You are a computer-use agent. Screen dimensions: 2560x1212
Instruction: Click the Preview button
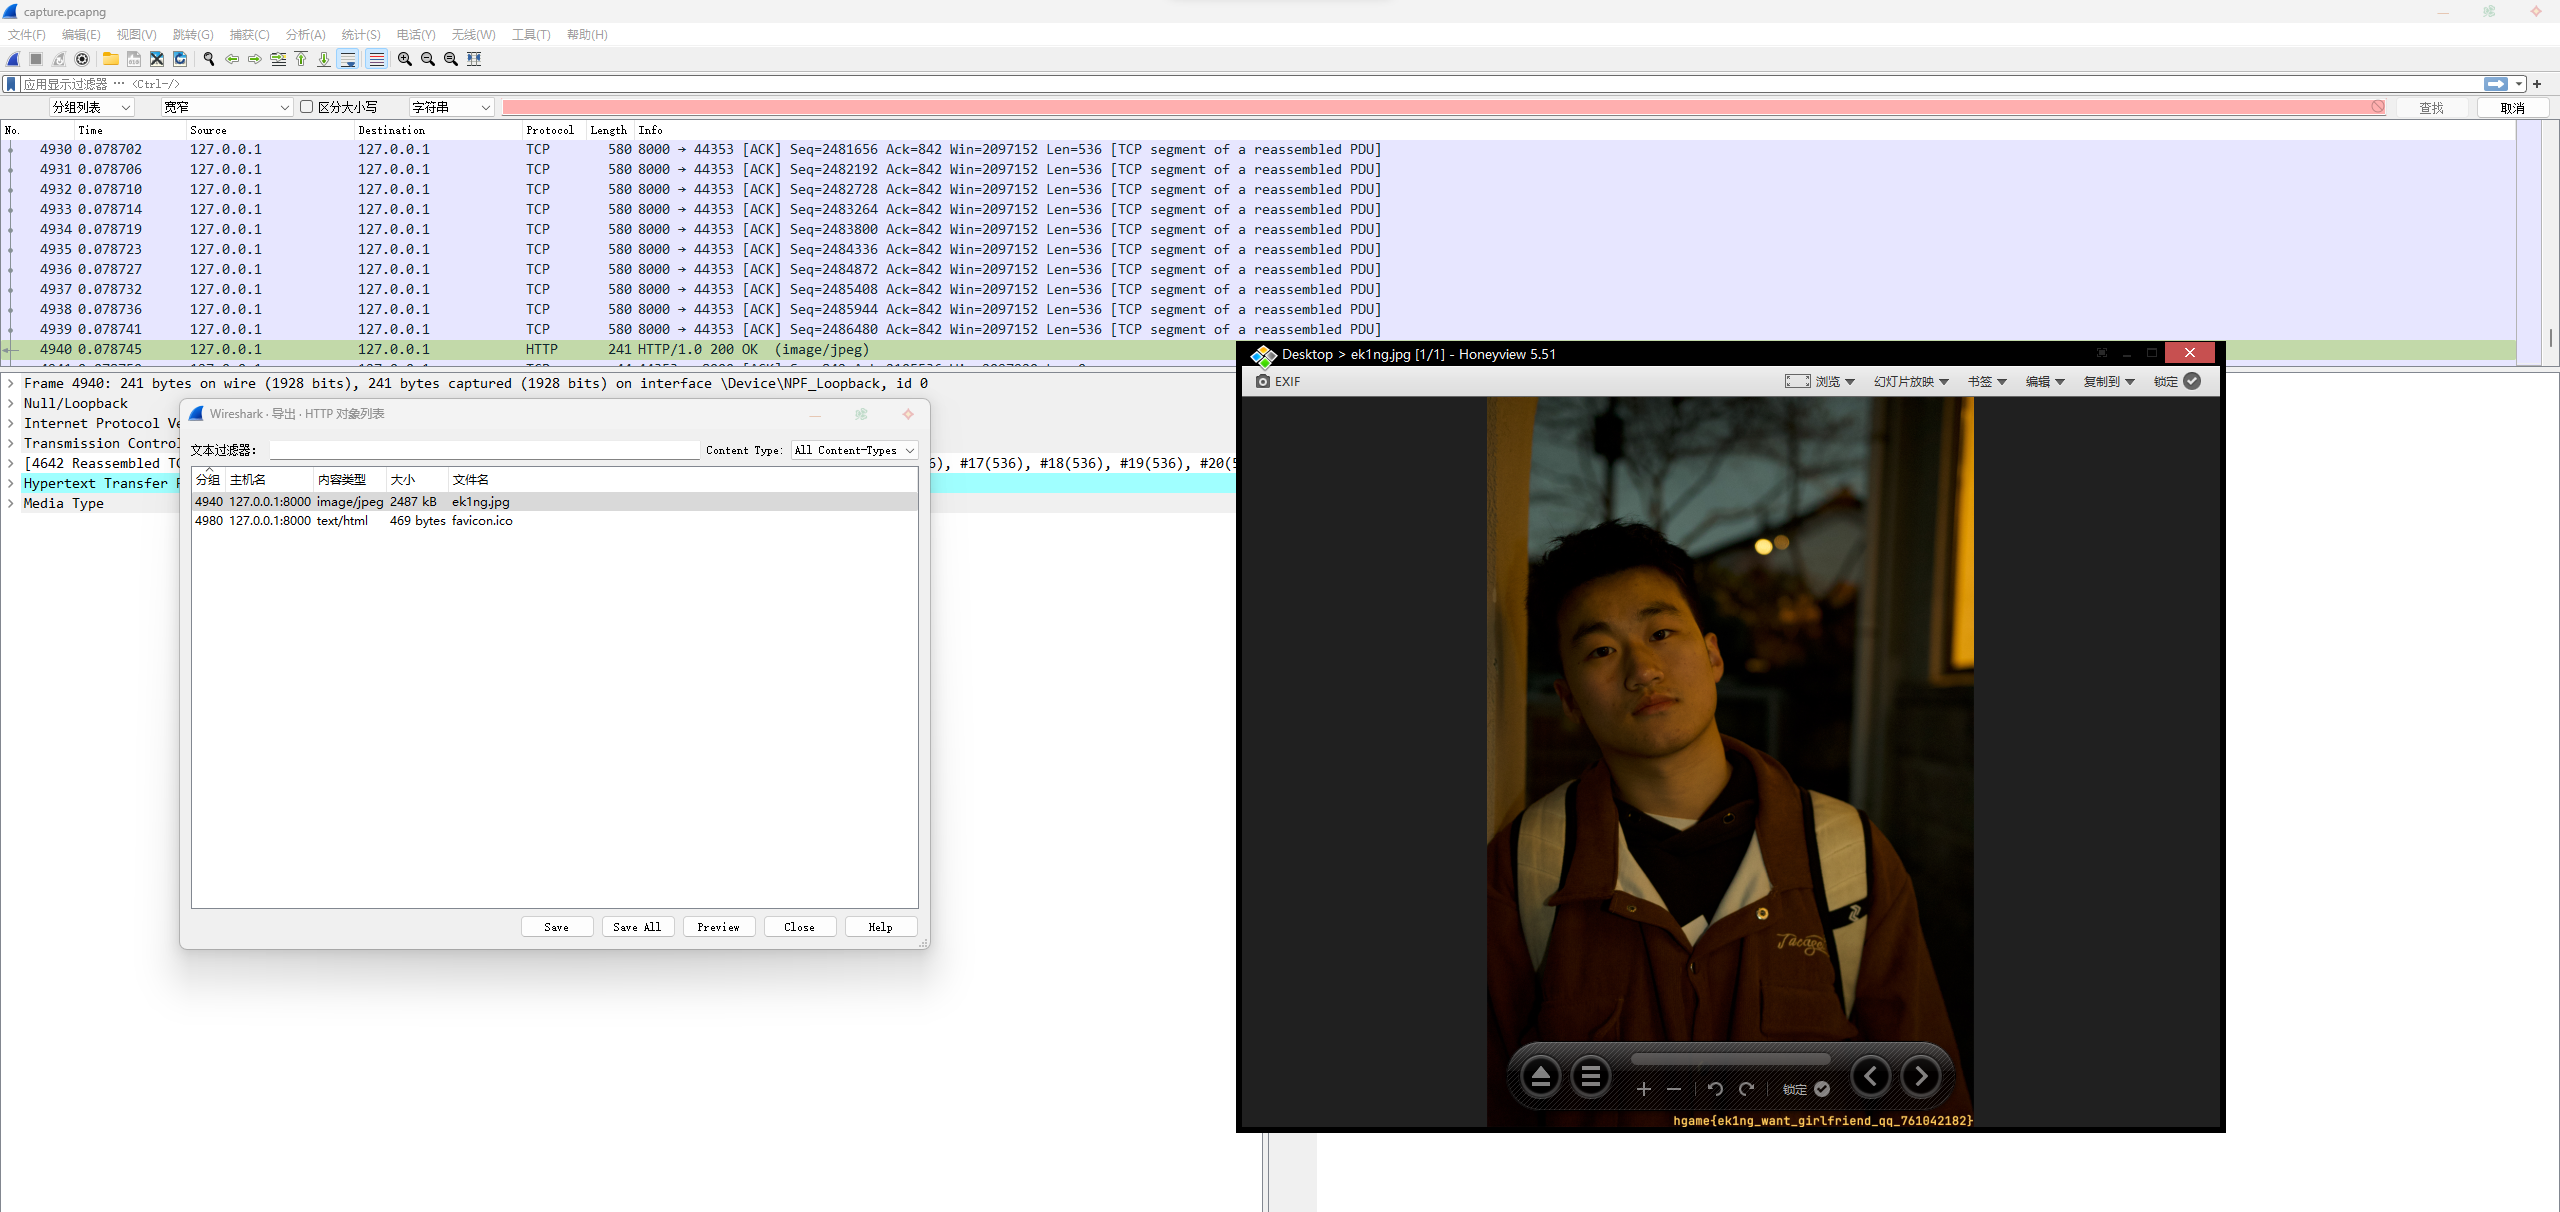tap(718, 927)
